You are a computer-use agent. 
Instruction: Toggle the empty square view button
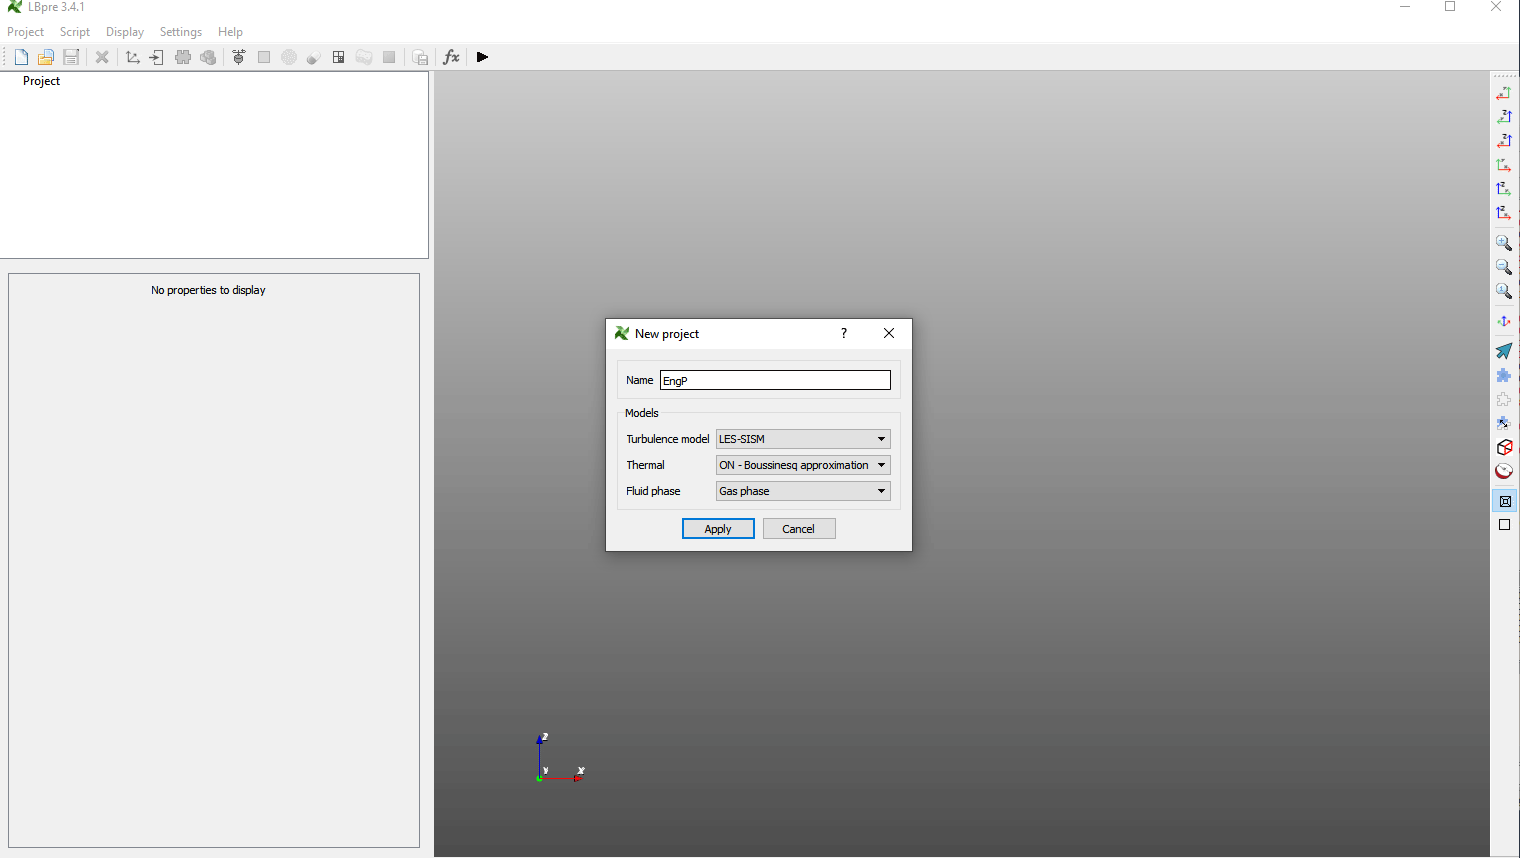click(1504, 525)
